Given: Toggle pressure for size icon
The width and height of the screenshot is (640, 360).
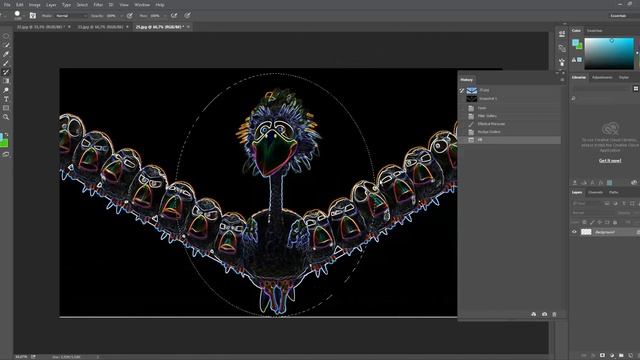Looking at the screenshot, I should tap(187, 16).
